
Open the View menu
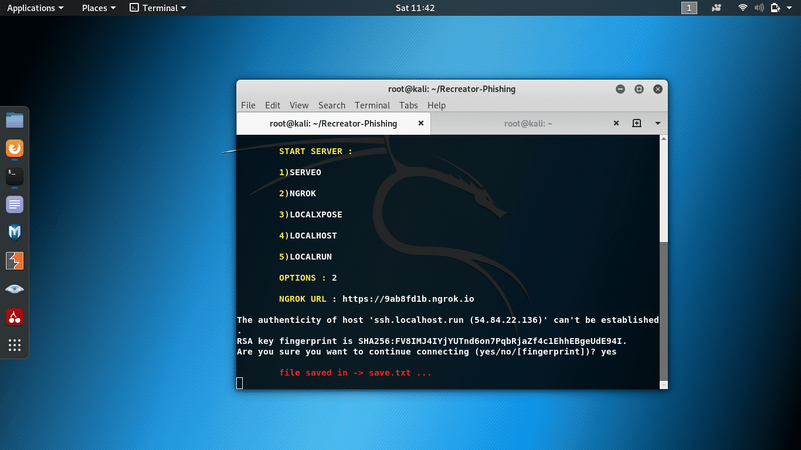(x=299, y=105)
